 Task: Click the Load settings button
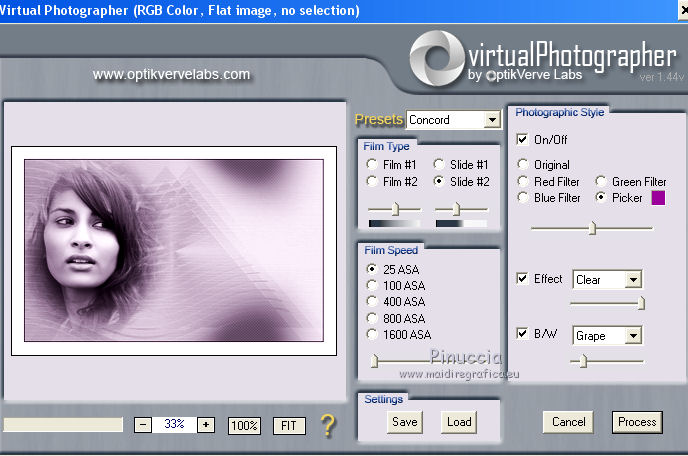459,422
